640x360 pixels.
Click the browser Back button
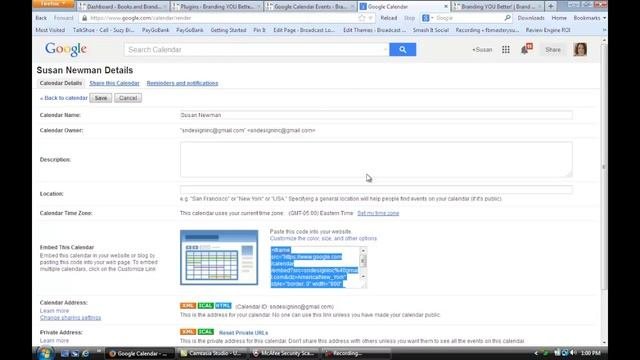tap(41, 18)
